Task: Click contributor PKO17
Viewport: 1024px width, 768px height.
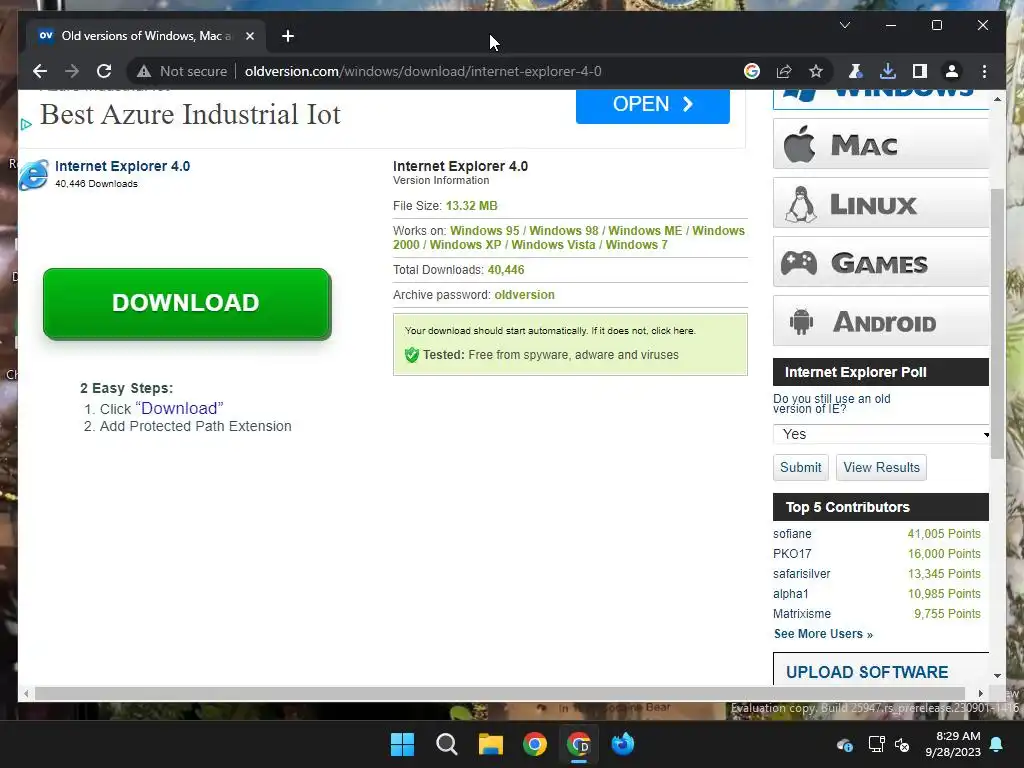Action: tap(792, 554)
